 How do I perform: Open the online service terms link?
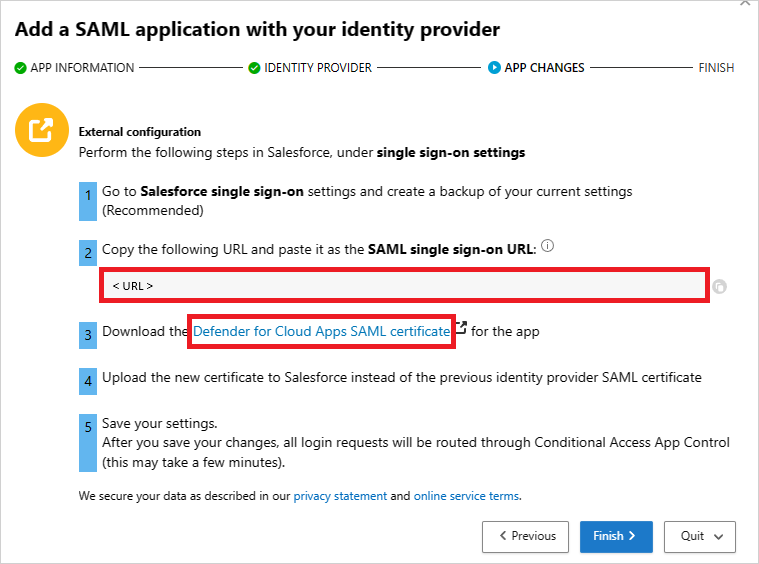[466, 496]
